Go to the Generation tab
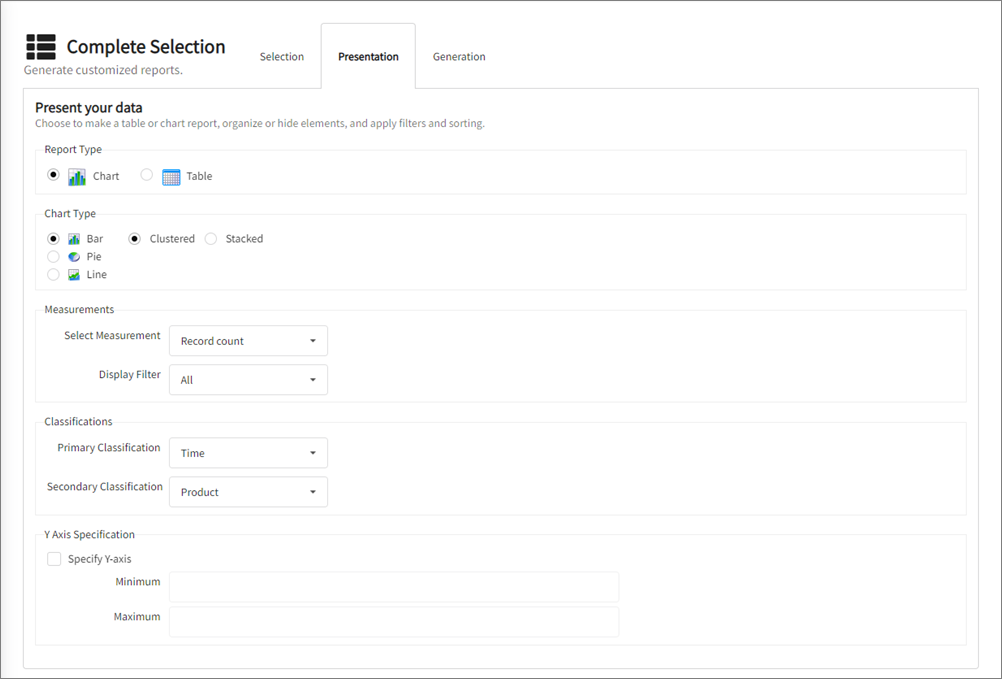 (459, 57)
